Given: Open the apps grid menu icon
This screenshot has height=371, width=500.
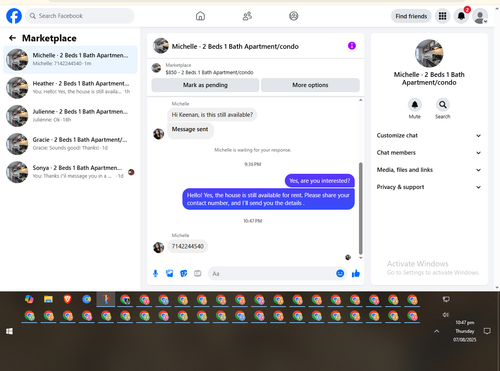Looking at the screenshot, I should pyautogui.click(x=442, y=16).
